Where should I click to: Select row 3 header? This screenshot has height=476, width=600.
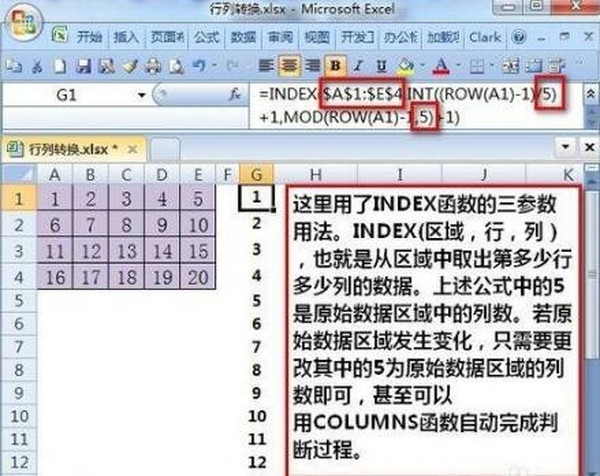(19, 251)
